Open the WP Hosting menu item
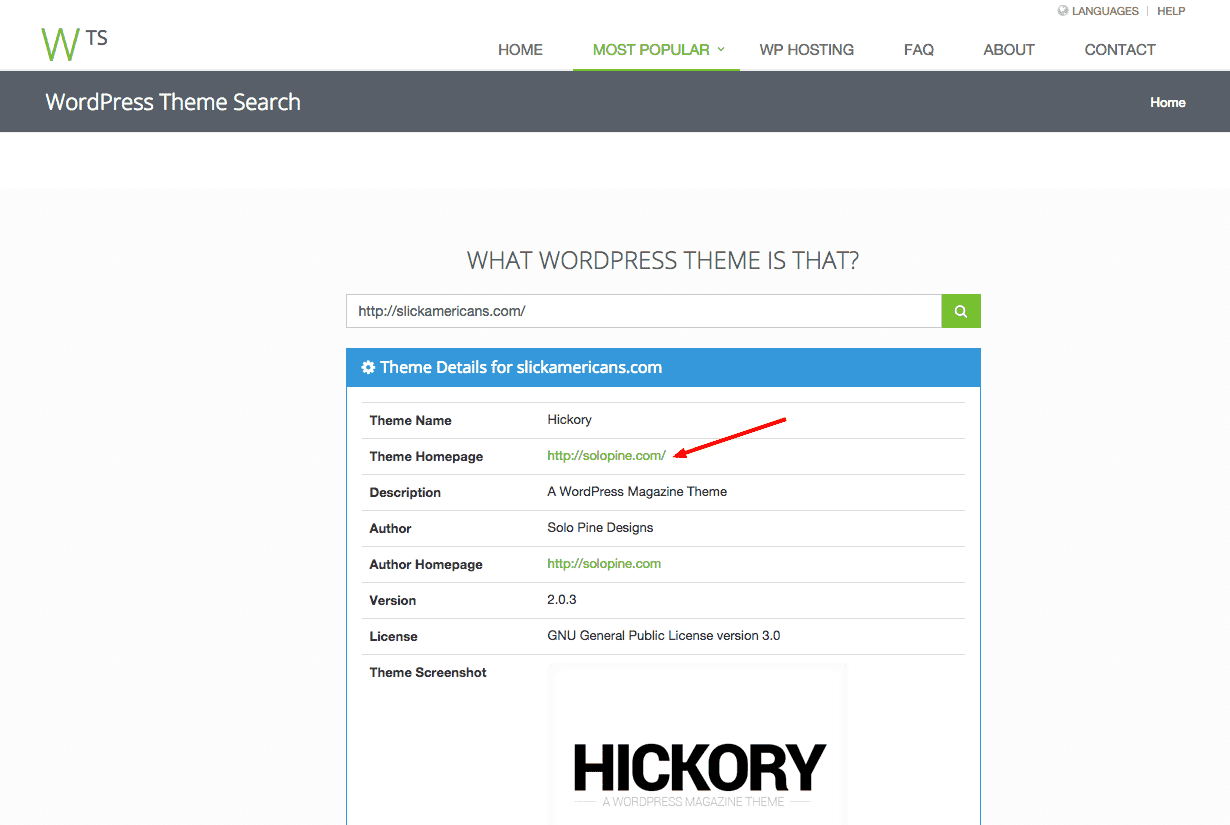This screenshot has height=825, width=1230. pyautogui.click(x=806, y=50)
